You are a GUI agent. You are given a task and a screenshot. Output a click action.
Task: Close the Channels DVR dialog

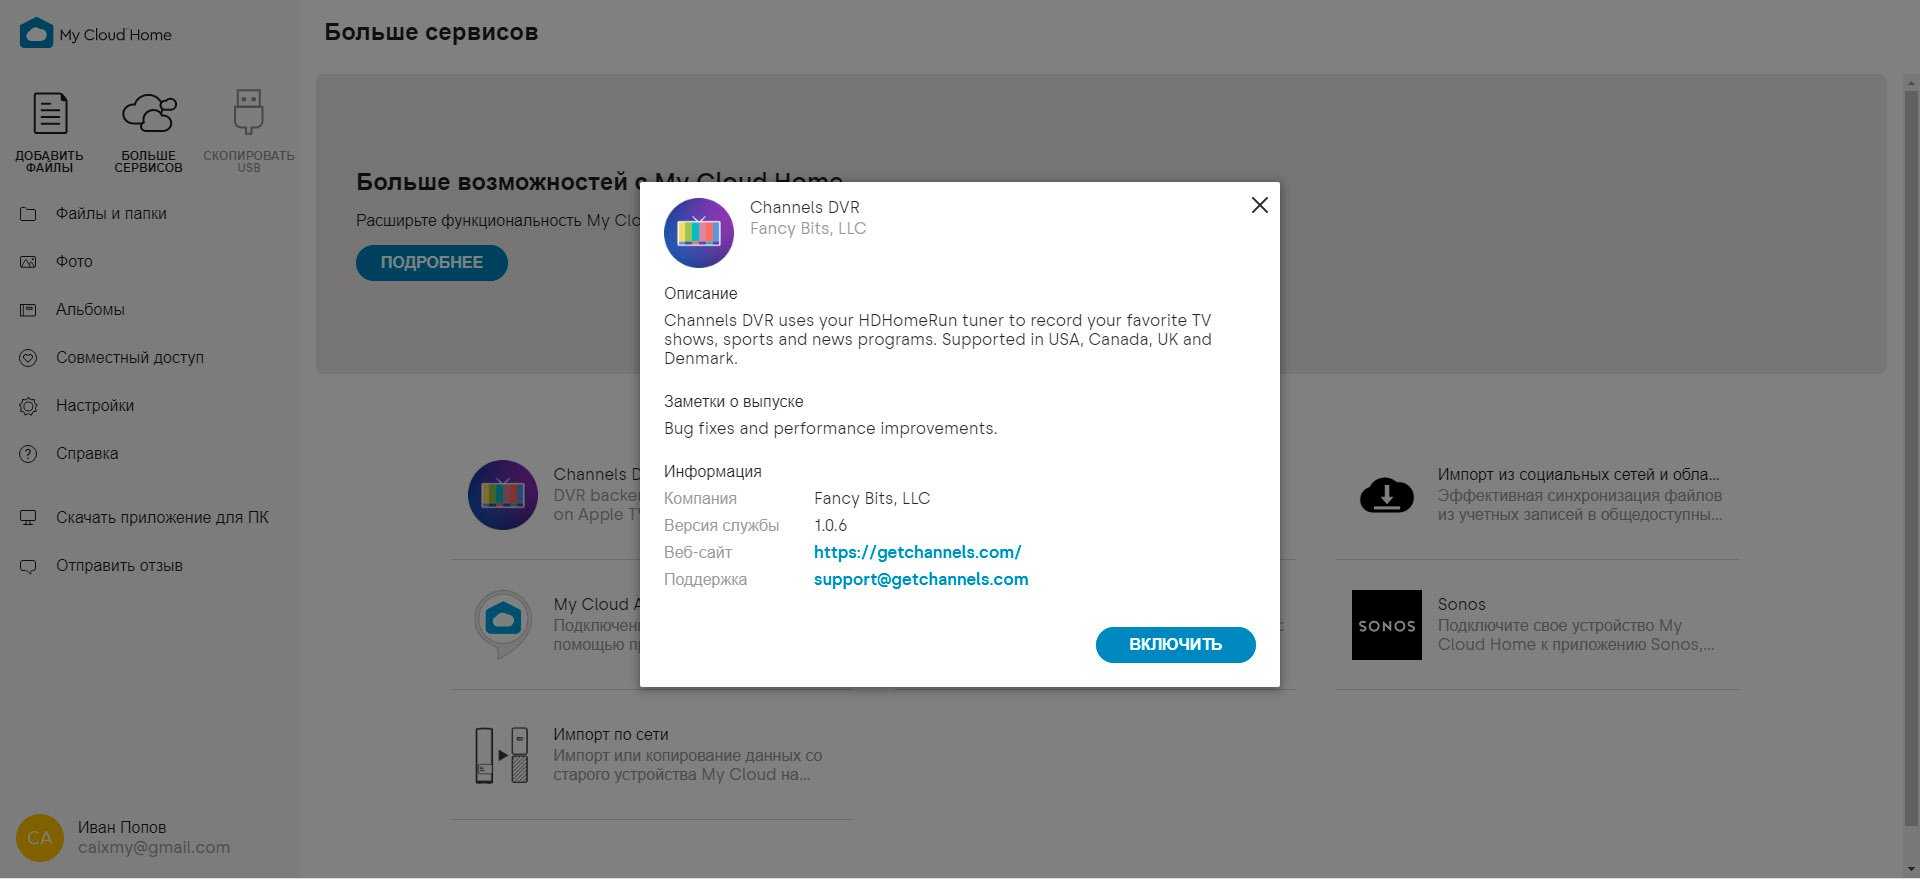[x=1260, y=205]
